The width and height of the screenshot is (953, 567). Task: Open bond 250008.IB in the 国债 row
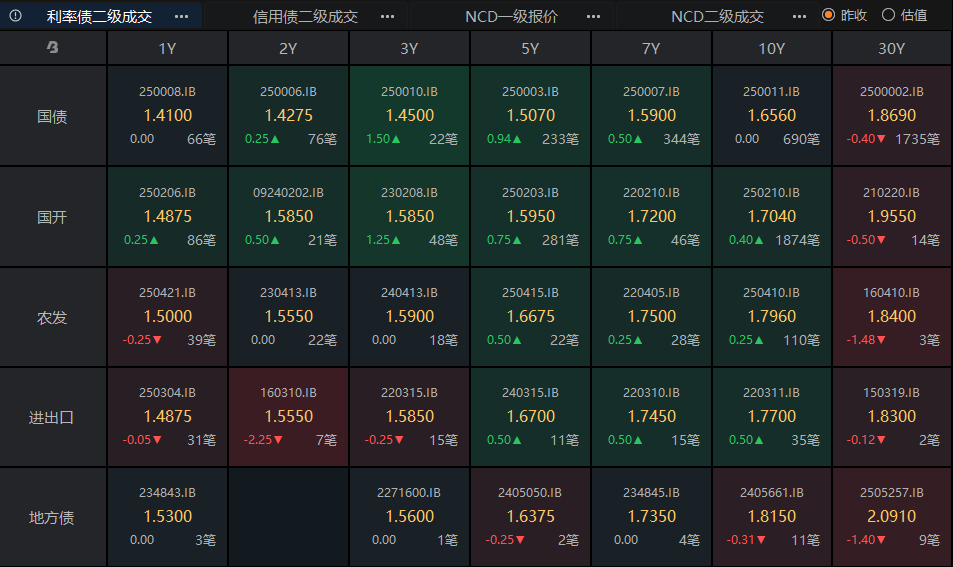click(x=167, y=115)
